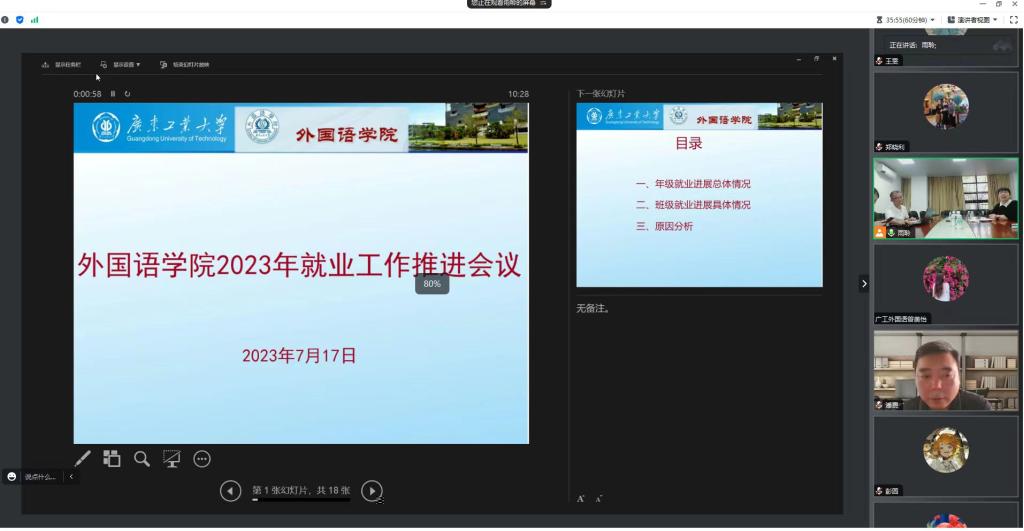Click End Slide Show button
The height and width of the screenshot is (531, 1024).
pos(185,65)
